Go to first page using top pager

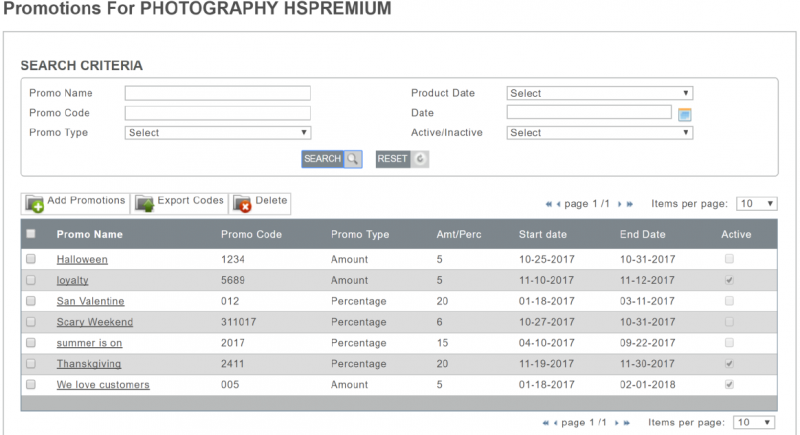[x=549, y=204]
